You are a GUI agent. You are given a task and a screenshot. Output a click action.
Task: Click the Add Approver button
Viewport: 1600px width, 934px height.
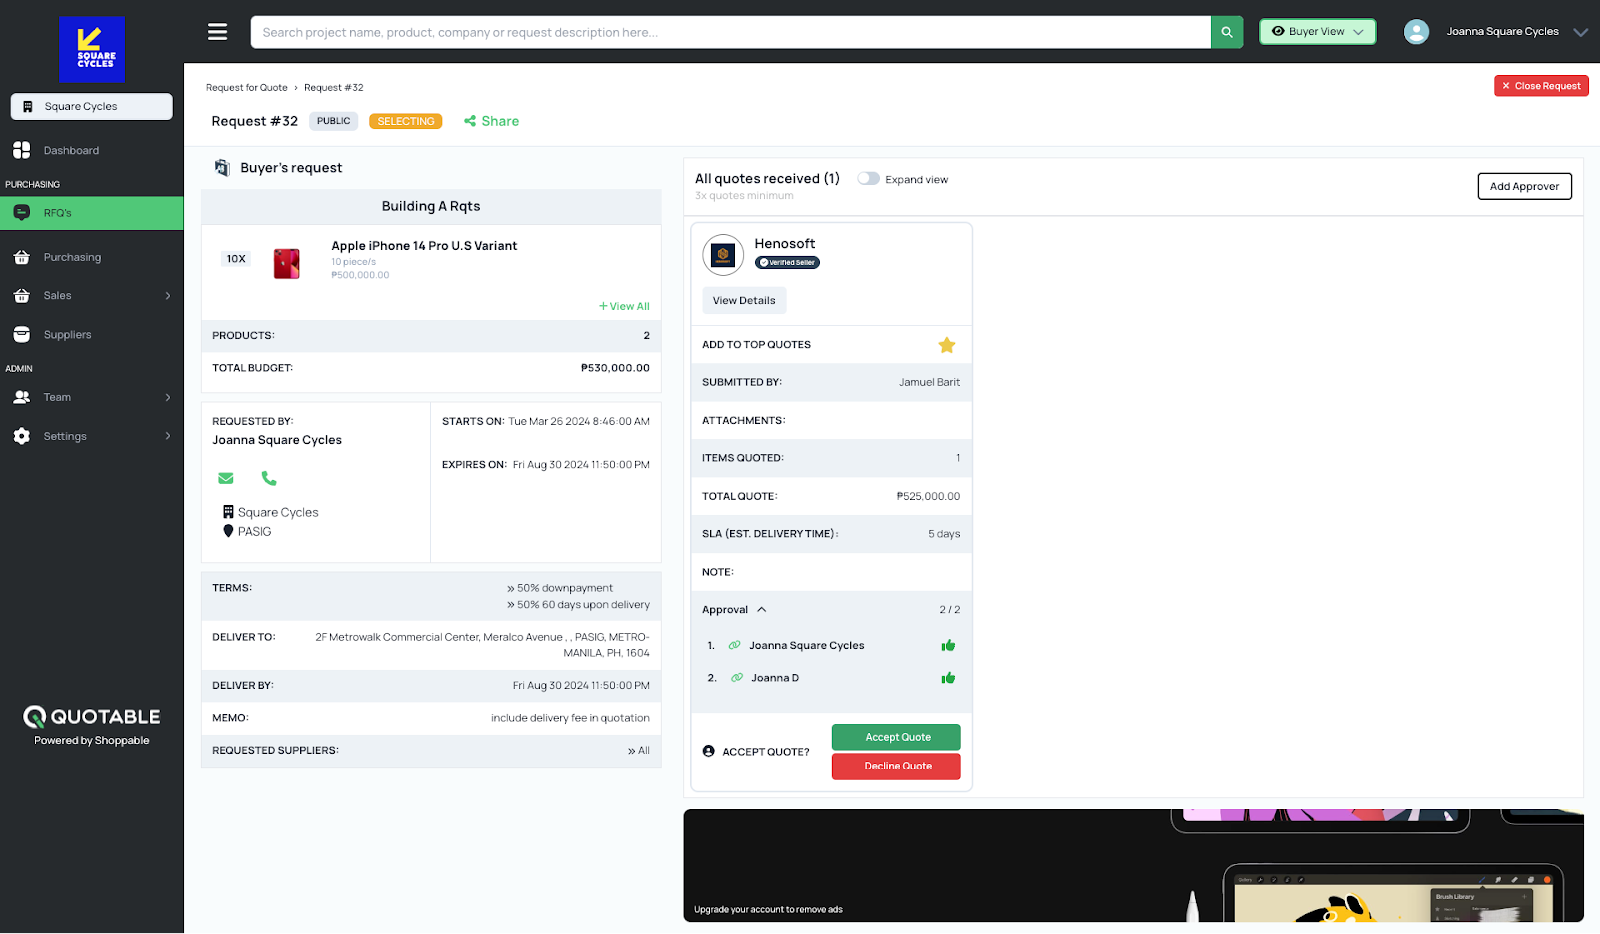tap(1524, 186)
